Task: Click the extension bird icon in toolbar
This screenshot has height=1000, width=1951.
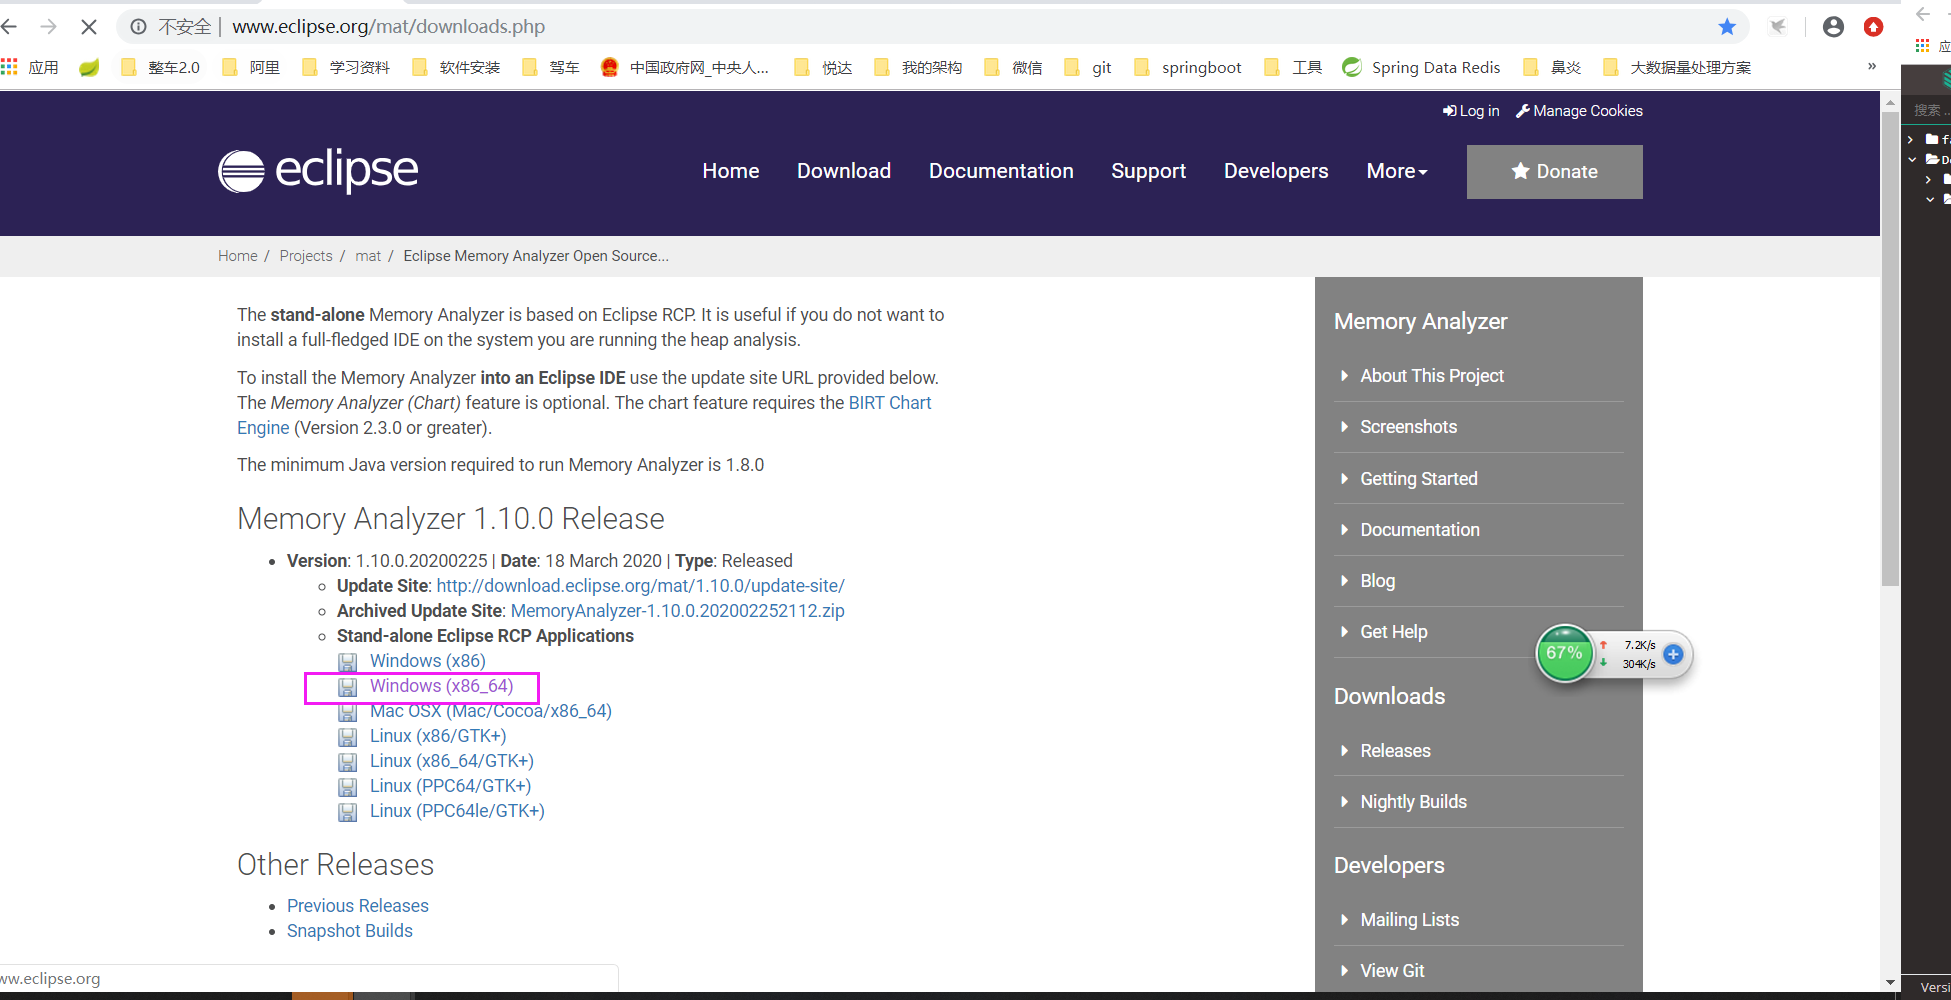Action: coord(1778,27)
